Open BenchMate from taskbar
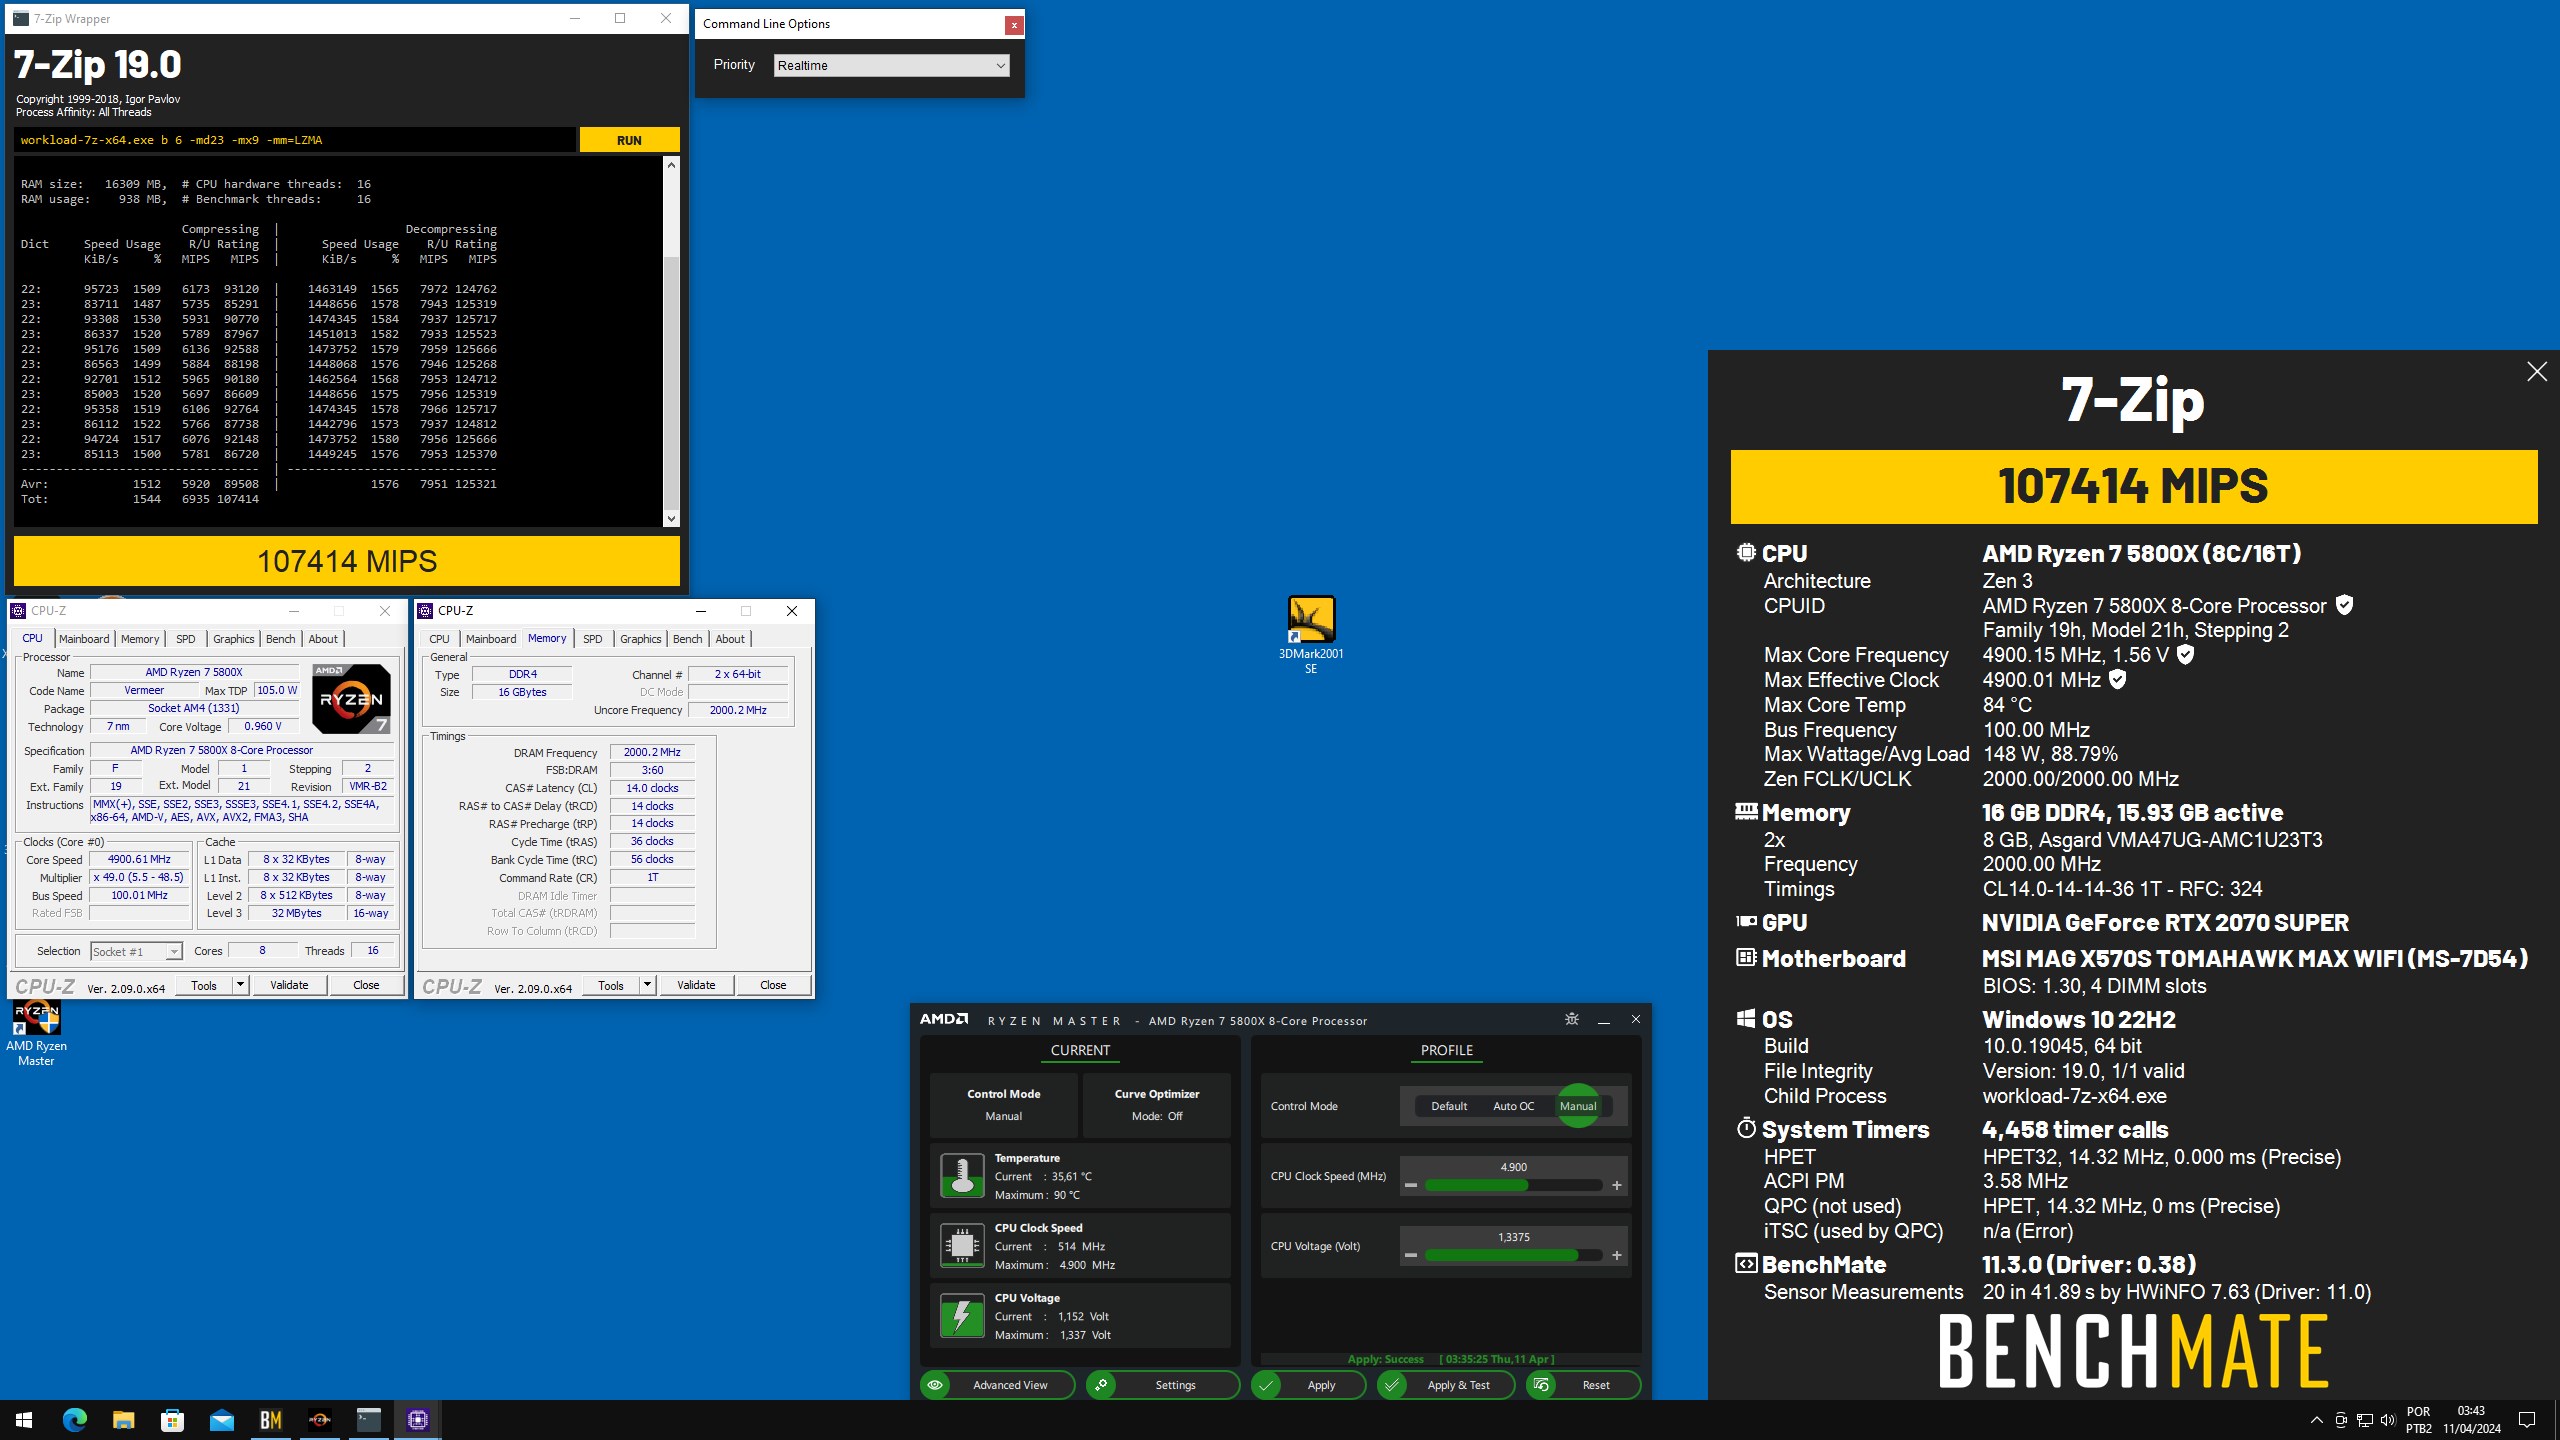This screenshot has height=1440, width=2560. click(270, 1419)
